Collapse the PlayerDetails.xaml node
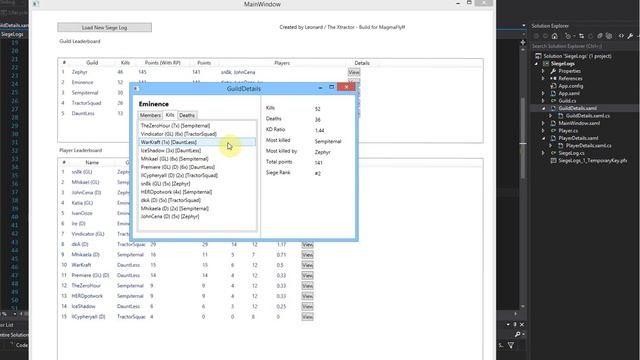640x360 pixels. [x=543, y=138]
